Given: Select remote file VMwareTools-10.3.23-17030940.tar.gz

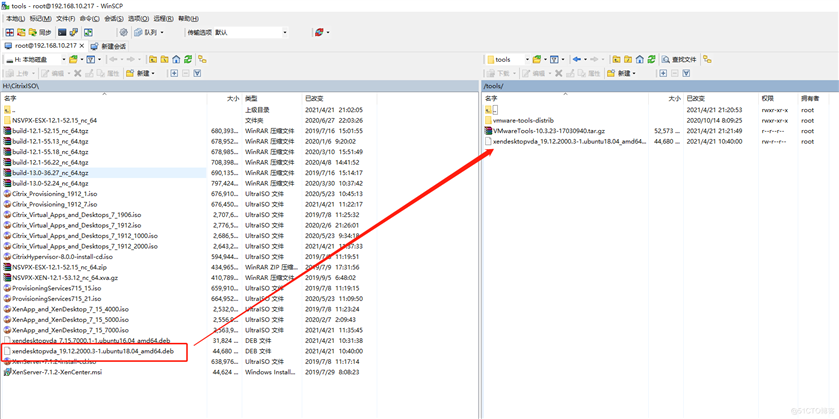Looking at the screenshot, I should [550, 131].
